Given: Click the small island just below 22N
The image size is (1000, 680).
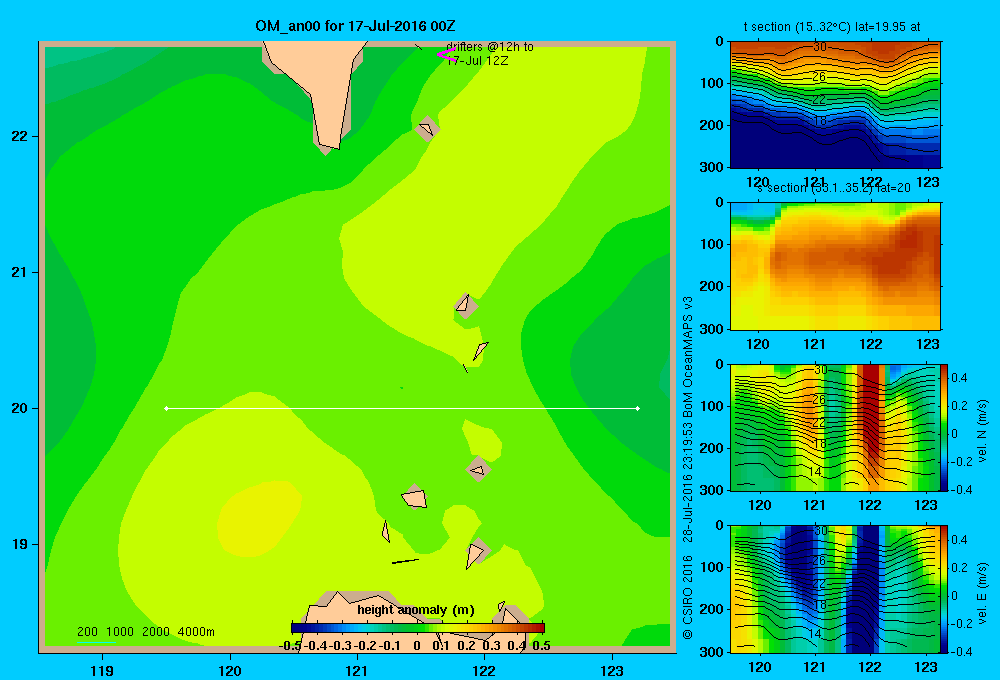Looking at the screenshot, I should pyautogui.click(x=427, y=129).
